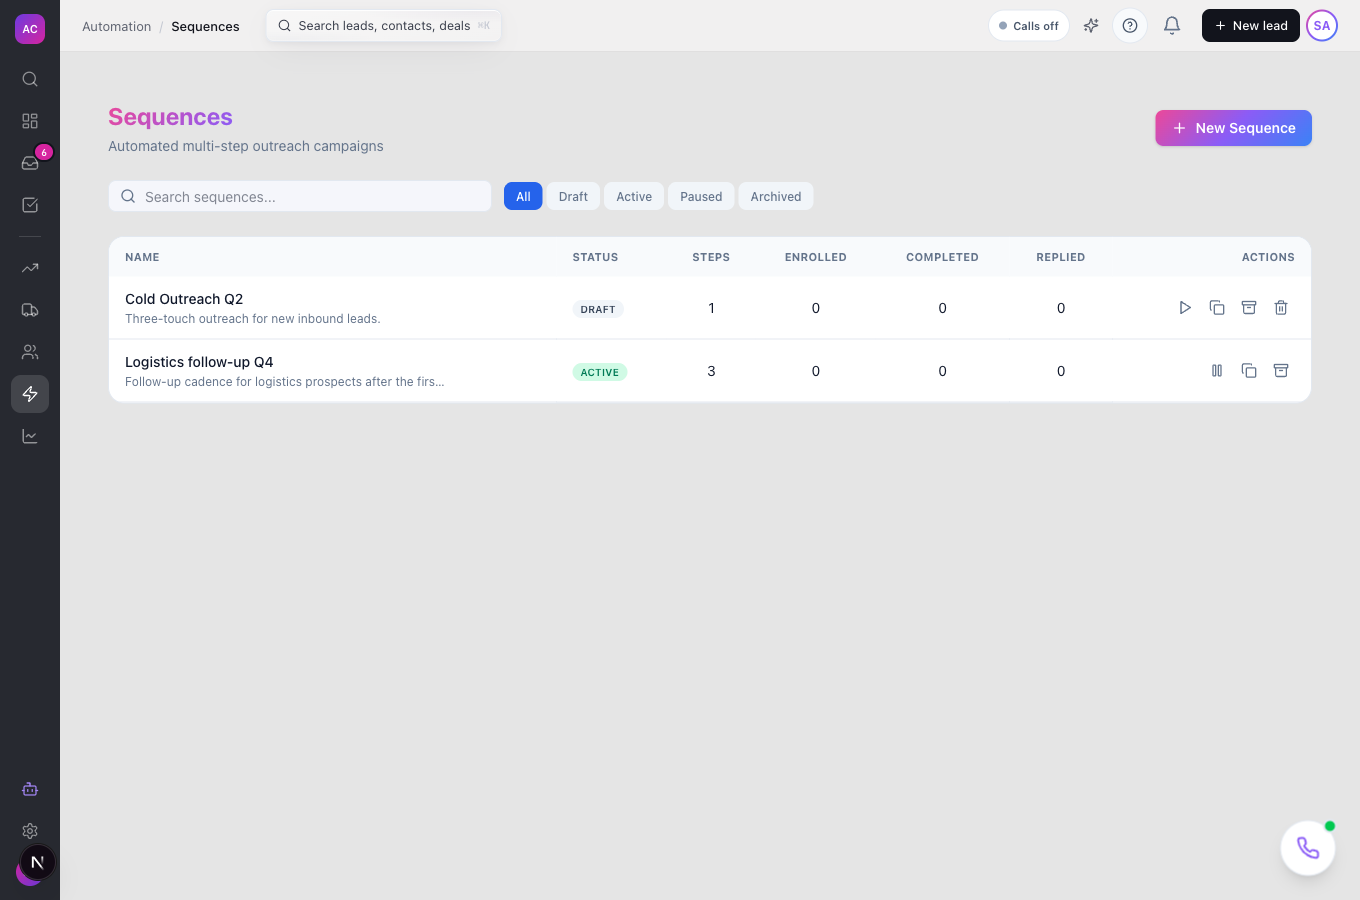Open notifications bell
This screenshot has width=1360, height=900.
1172,26
